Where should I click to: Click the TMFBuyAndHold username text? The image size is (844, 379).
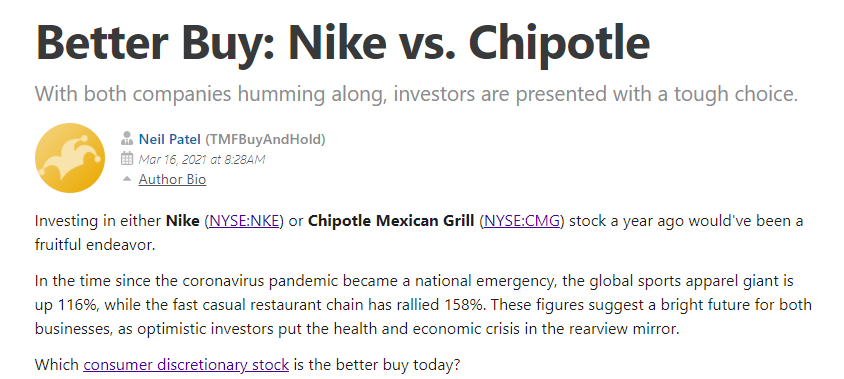[x=265, y=139]
